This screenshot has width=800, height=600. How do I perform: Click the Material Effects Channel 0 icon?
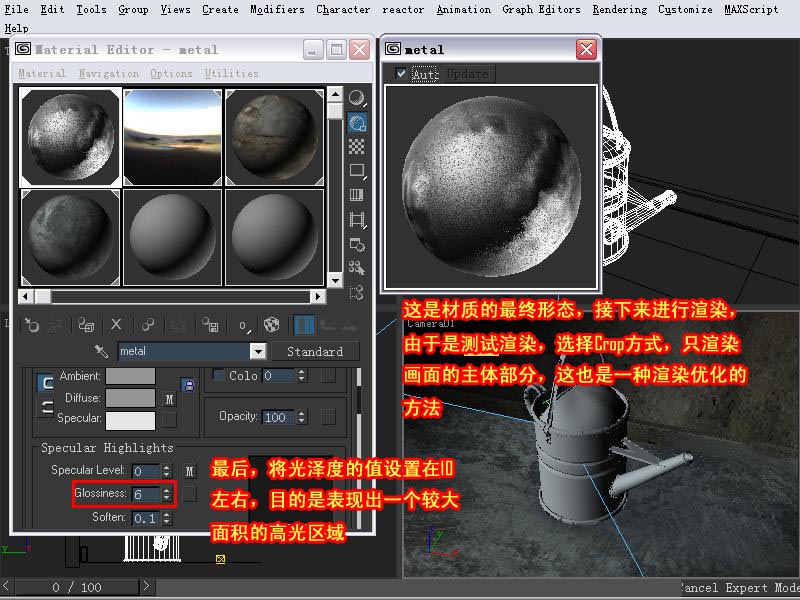coord(243,325)
